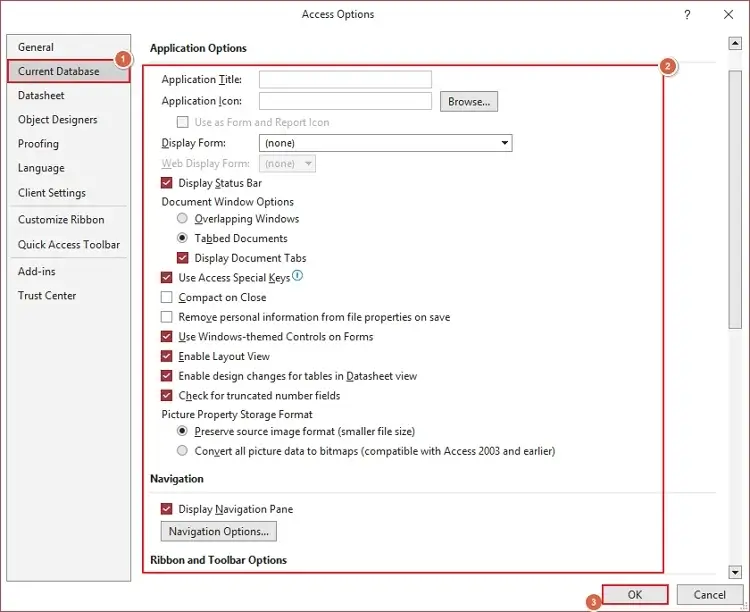Open the Language category
Image resolution: width=750 pixels, height=612 pixels.
click(69, 168)
